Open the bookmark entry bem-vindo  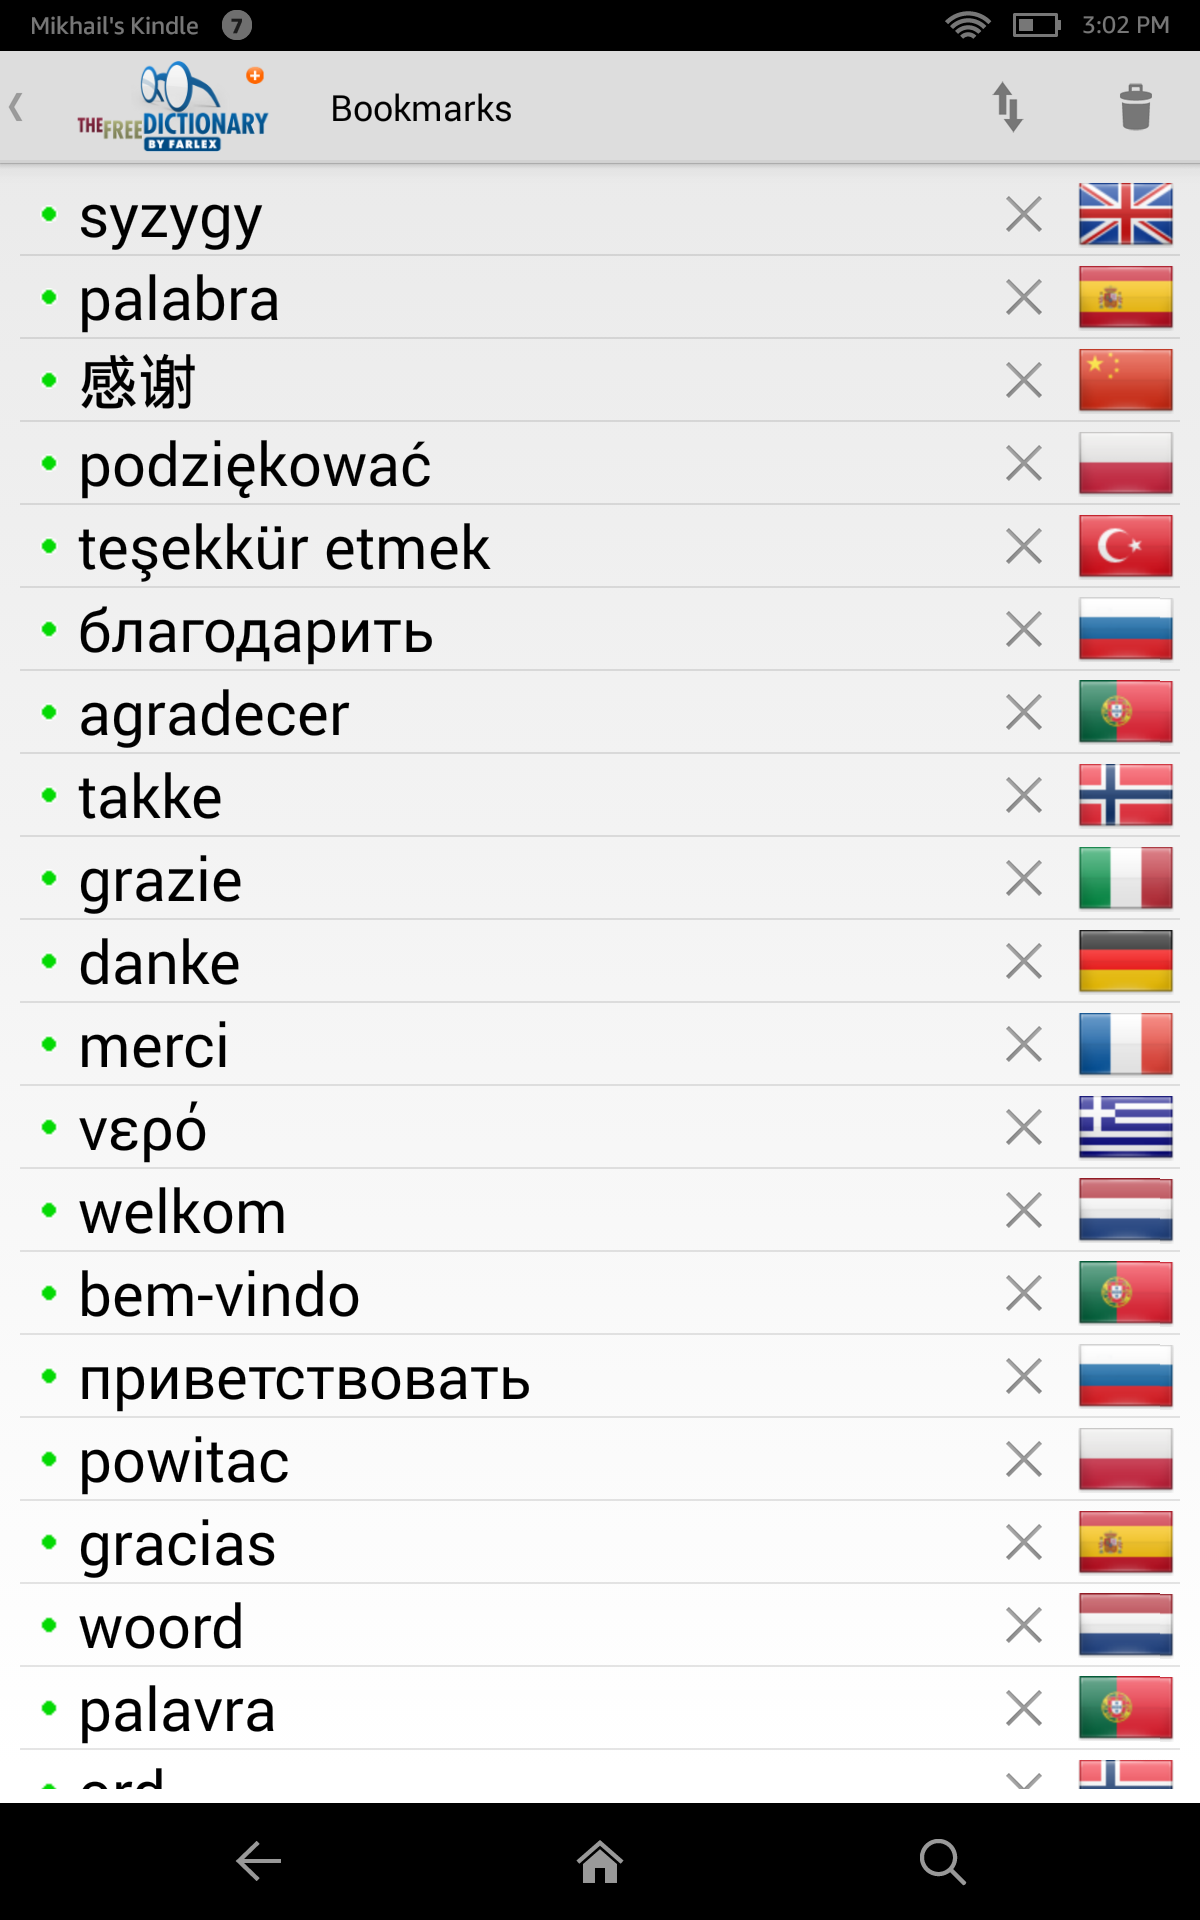tap(220, 1293)
